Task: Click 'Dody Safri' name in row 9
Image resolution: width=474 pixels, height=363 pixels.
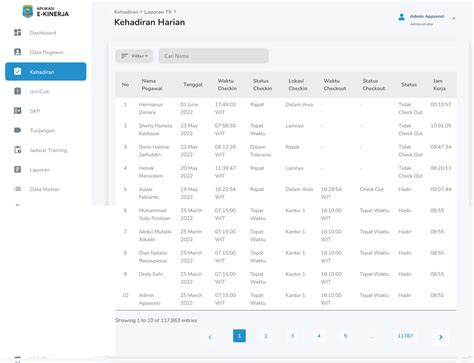Action: [x=151, y=274]
